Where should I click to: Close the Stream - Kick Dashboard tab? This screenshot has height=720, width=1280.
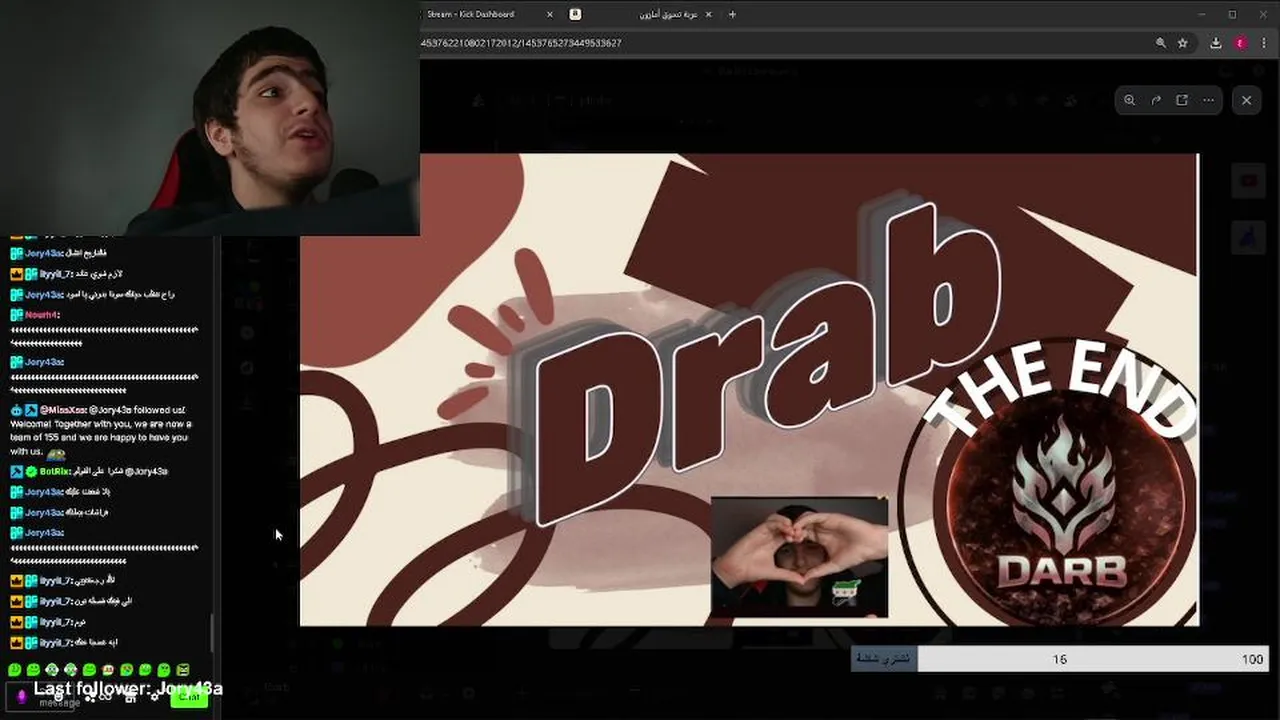point(550,14)
